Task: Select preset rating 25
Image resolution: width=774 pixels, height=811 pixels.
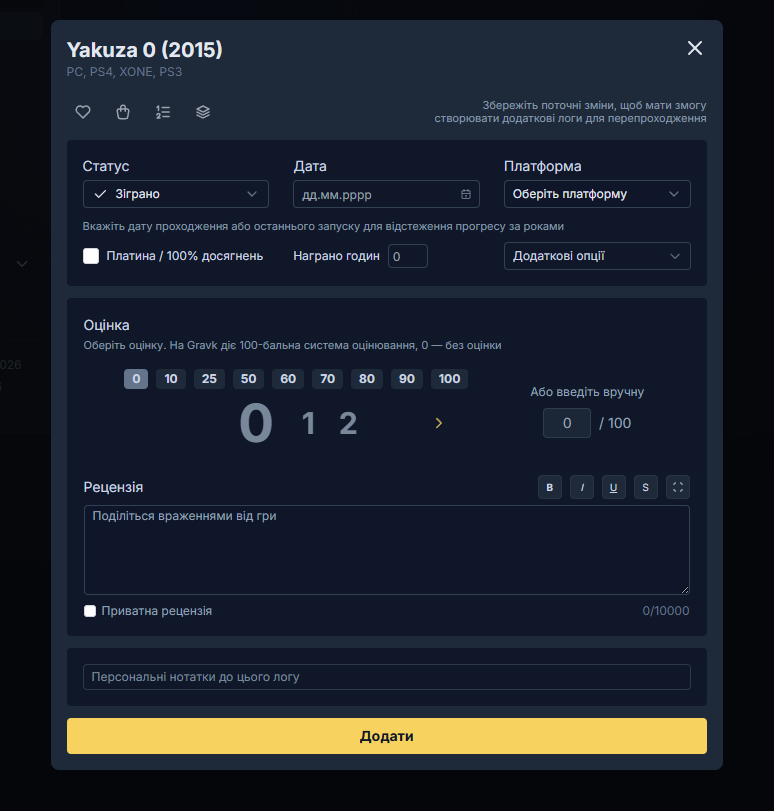Action: pyautogui.click(x=209, y=379)
